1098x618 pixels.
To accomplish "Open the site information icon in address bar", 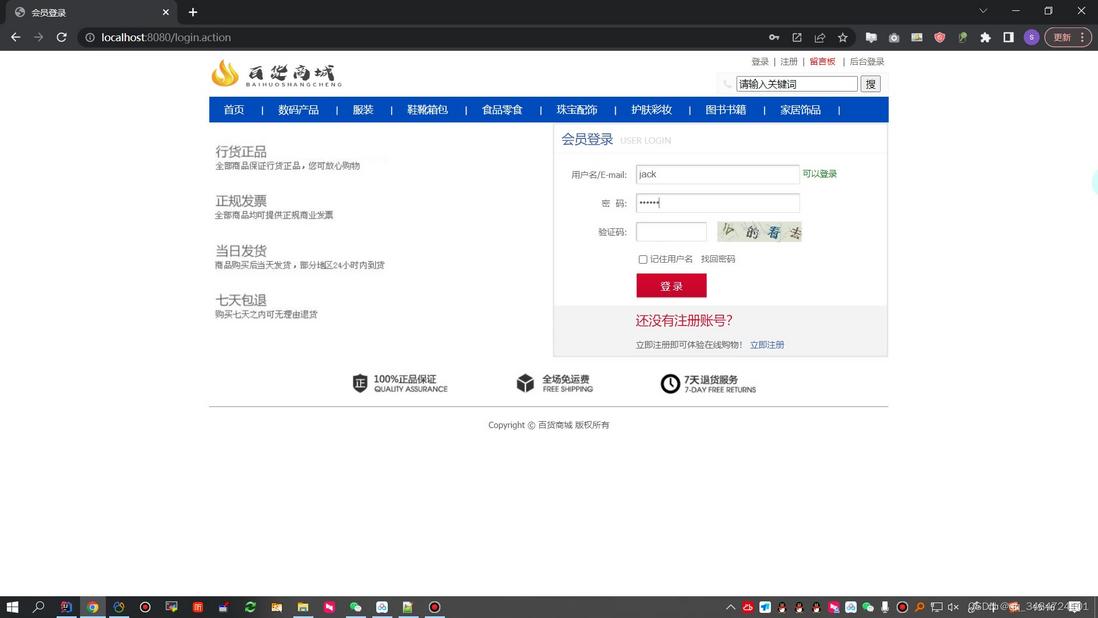I will pos(90,37).
